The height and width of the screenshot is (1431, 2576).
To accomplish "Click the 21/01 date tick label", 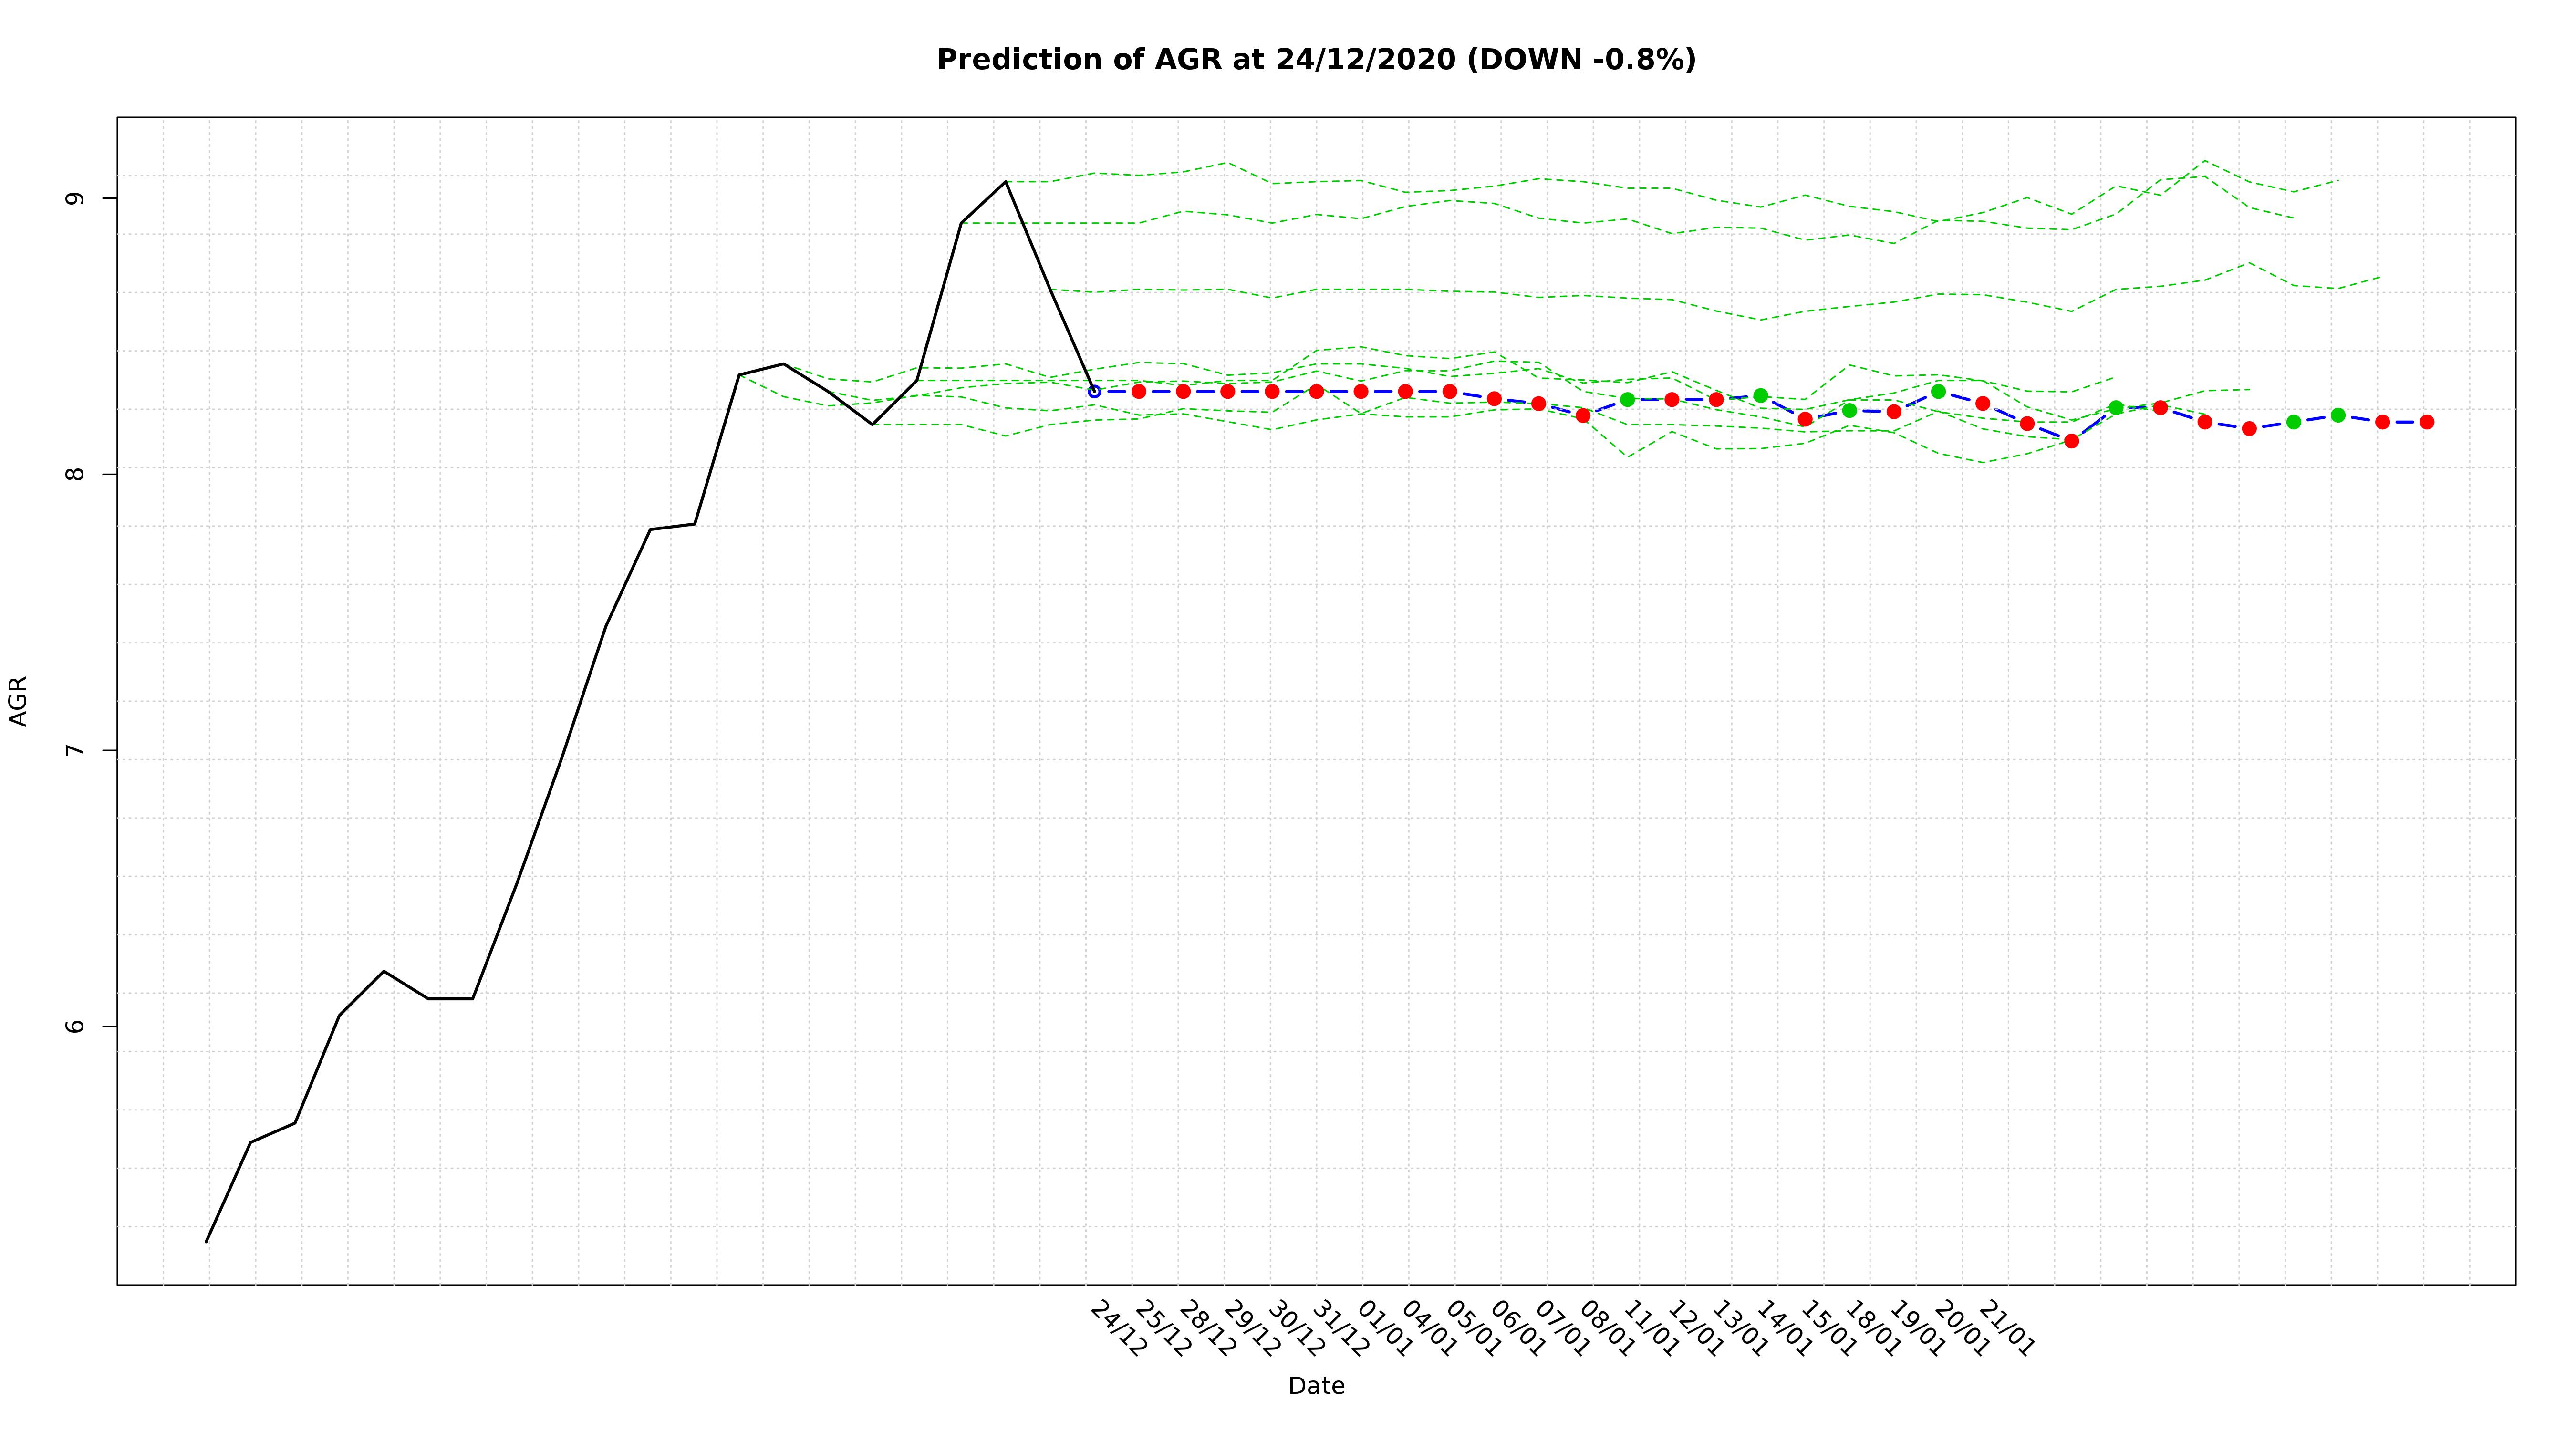I will [2006, 1329].
